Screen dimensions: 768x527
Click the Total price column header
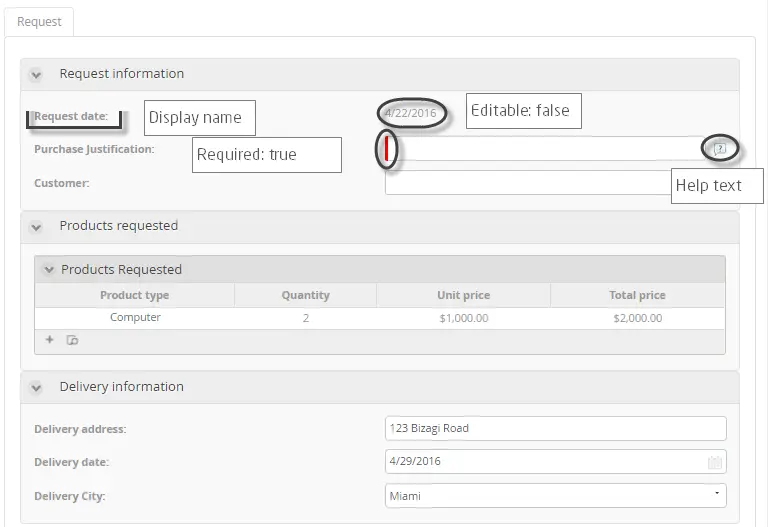pyautogui.click(x=637, y=295)
